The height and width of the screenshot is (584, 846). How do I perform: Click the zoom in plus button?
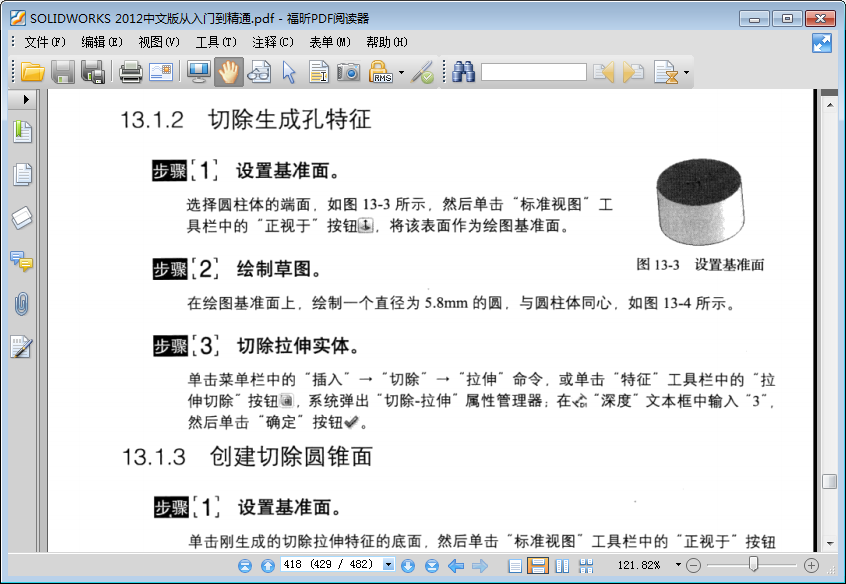tap(811, 566)
